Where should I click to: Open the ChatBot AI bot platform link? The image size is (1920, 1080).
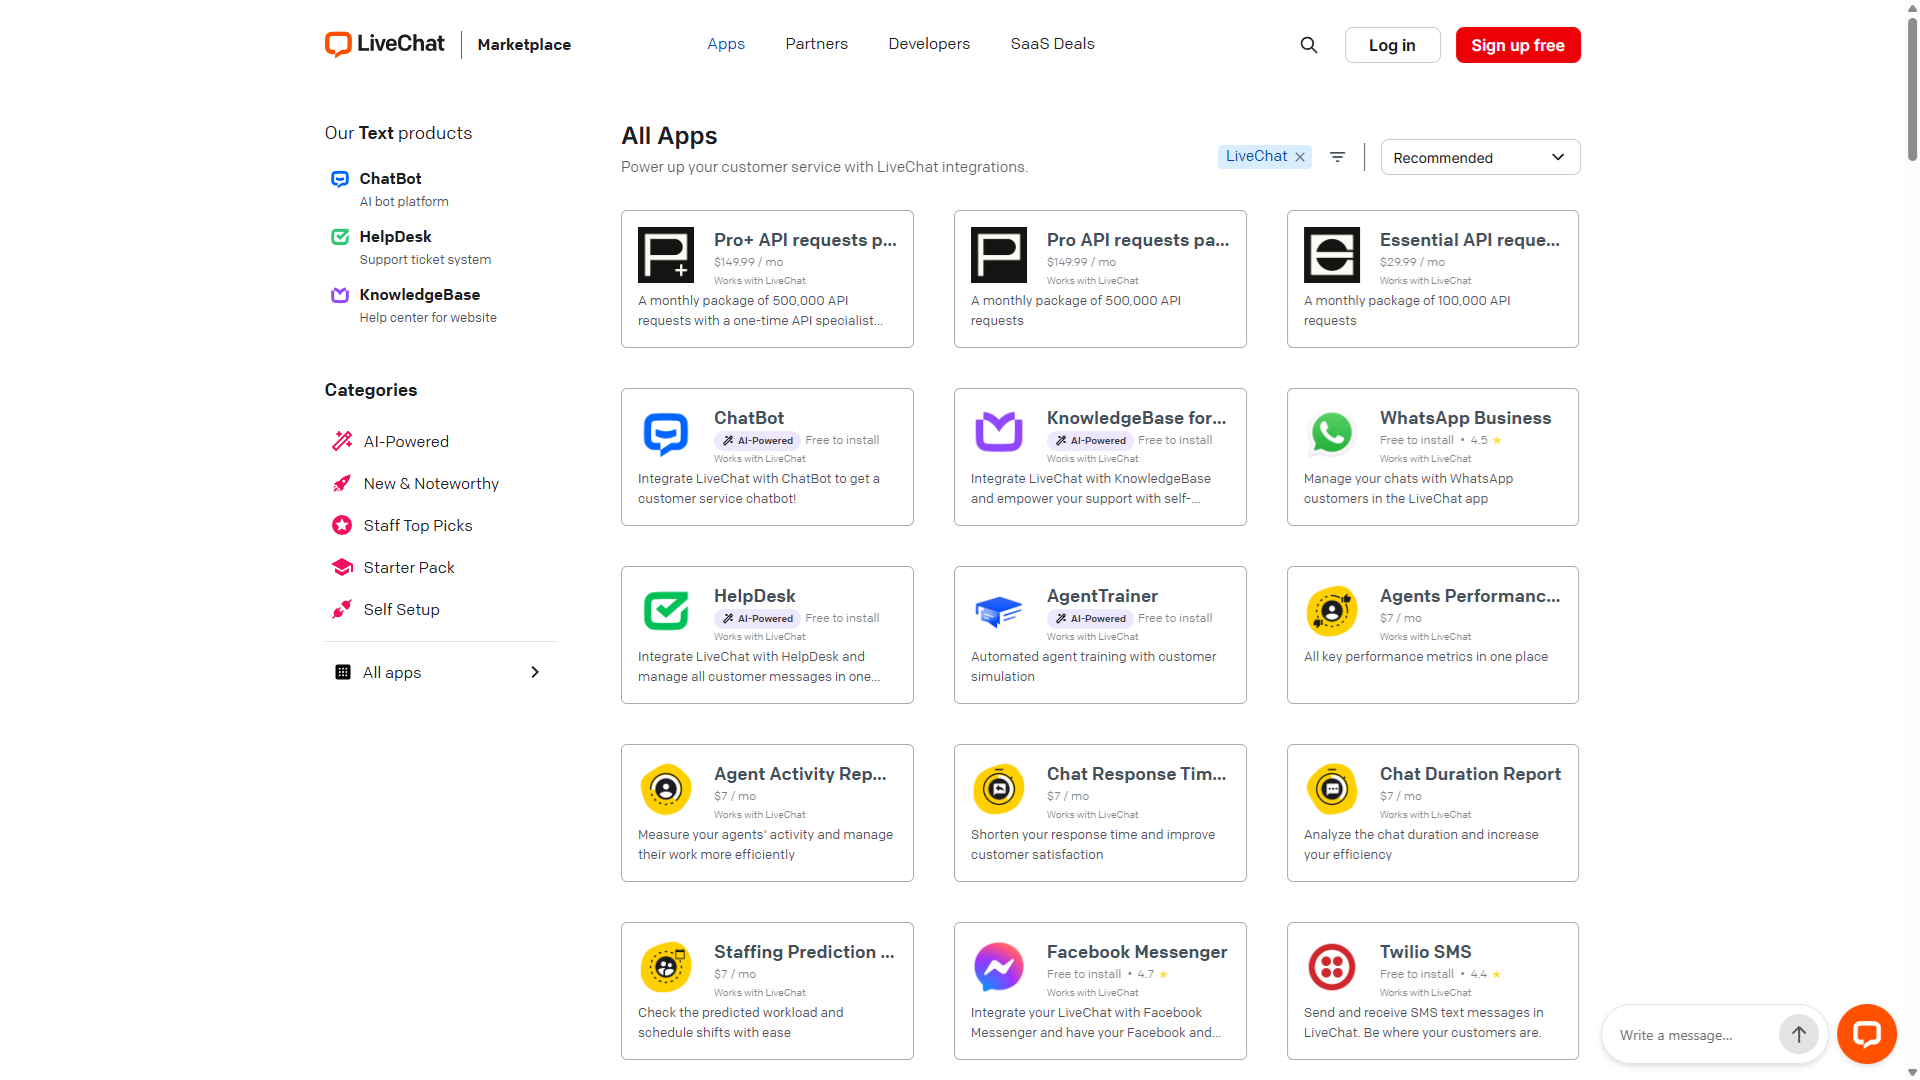[x=404, y=189]
